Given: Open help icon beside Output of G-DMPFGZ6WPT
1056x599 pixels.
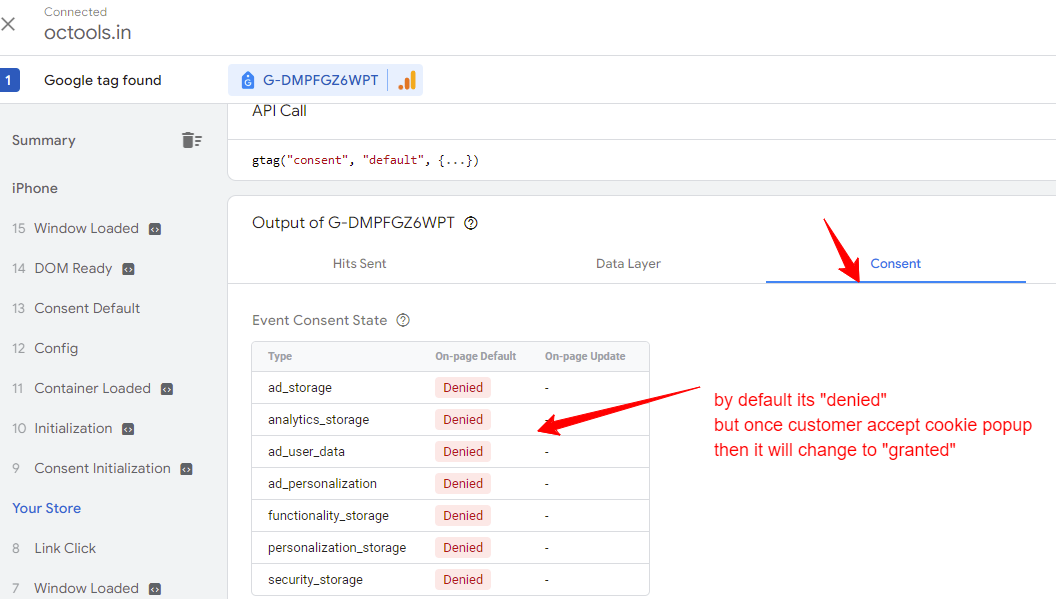Looking at the screenshot, I should tap(471, 223).
